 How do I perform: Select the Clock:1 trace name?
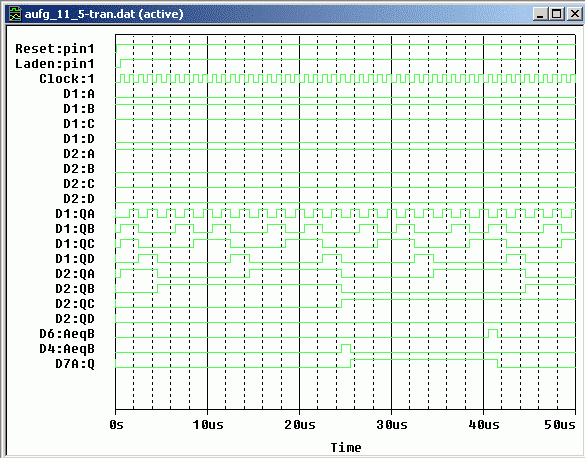point(67,79)
